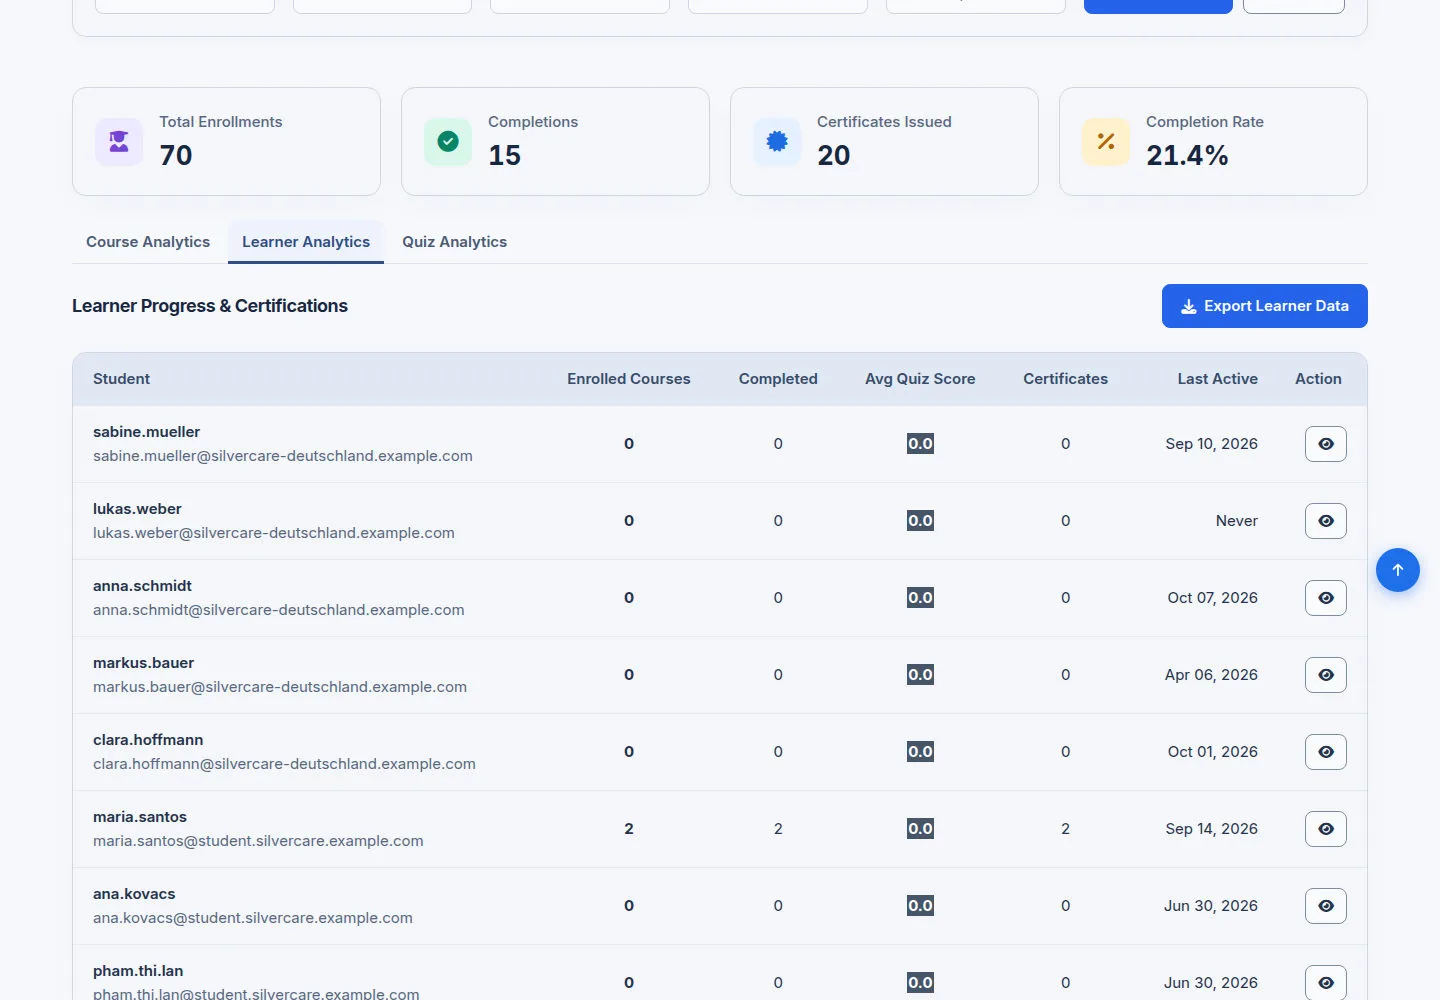
Task: Click maria.santos's avg quiz score badge
Action: pyautogui.click(x=920, y=829)
